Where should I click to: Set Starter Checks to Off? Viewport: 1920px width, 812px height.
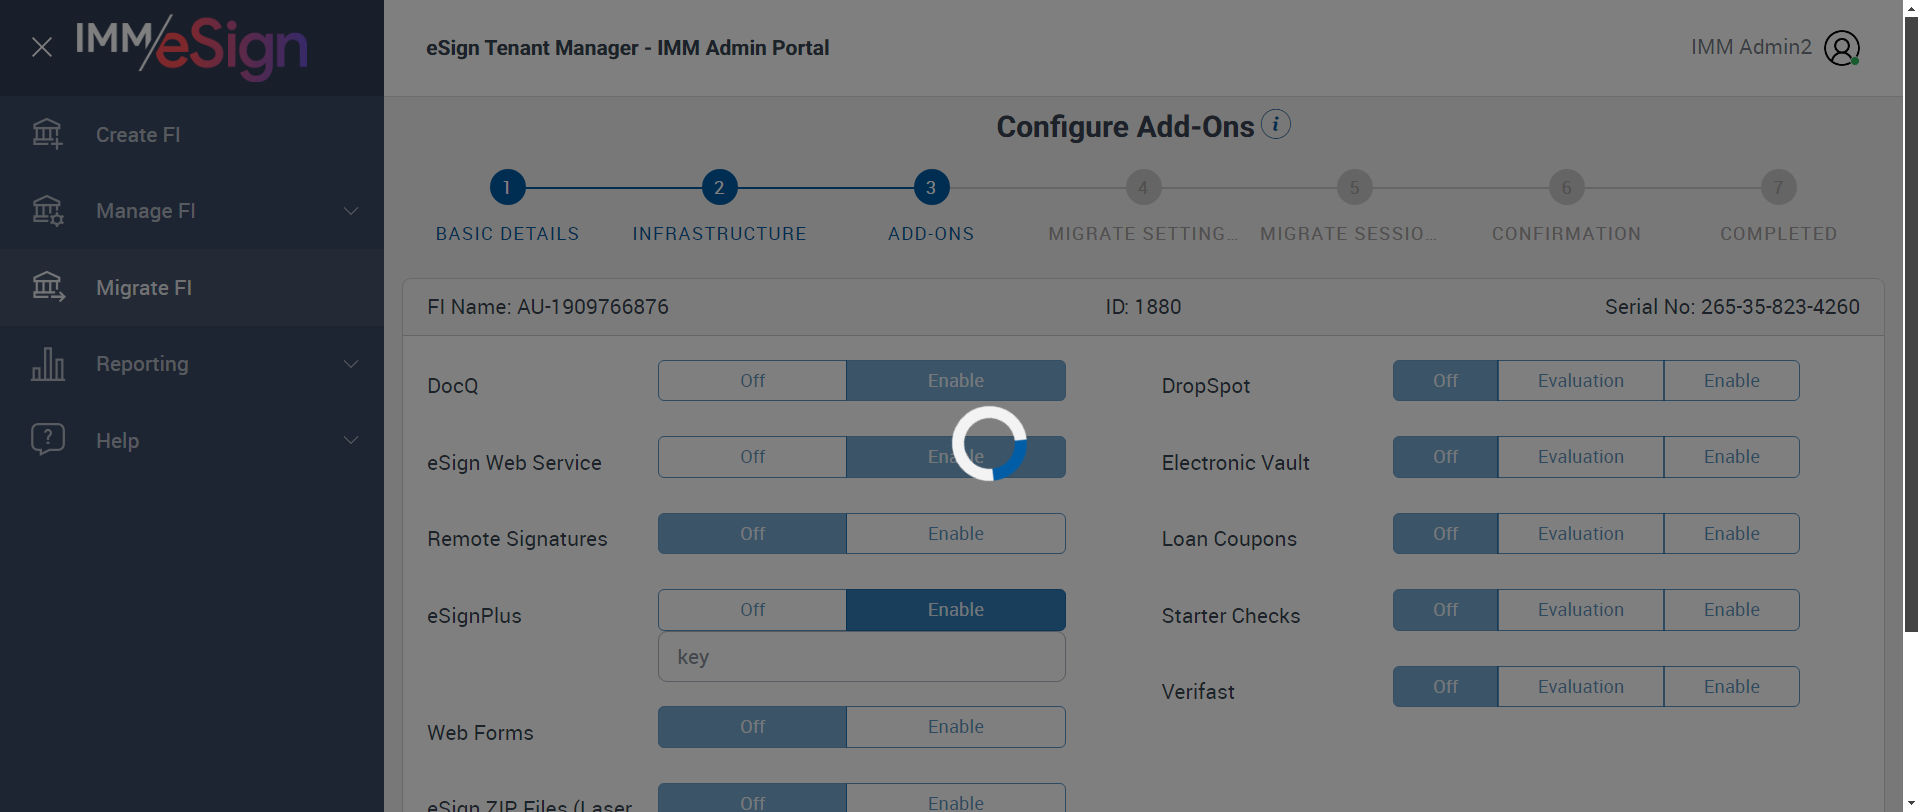pyautogui.click(x=1446, y=610)
